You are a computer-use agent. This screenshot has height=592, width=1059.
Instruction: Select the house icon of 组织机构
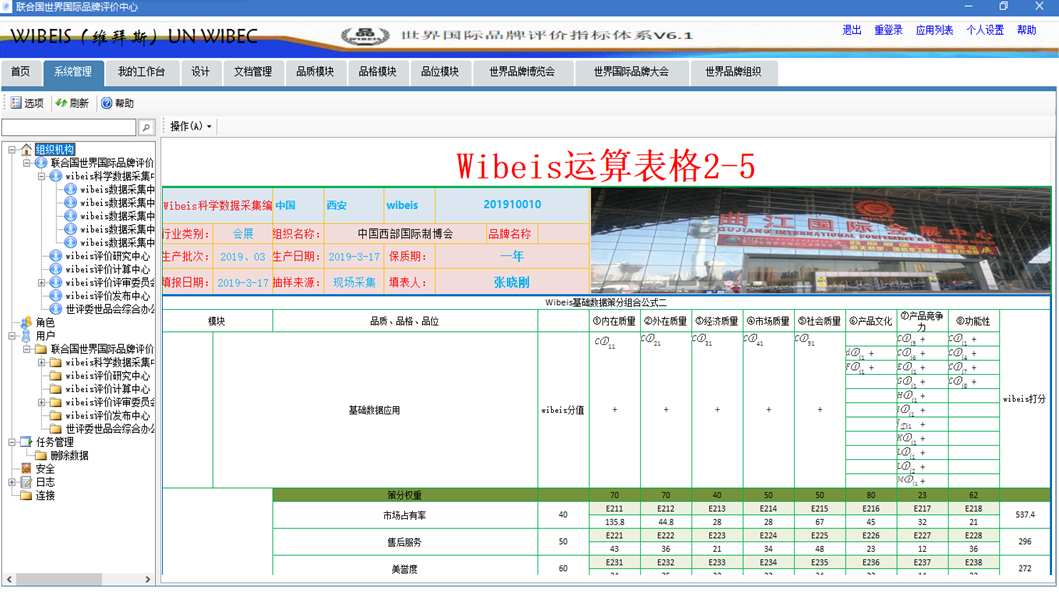[26, 149]
